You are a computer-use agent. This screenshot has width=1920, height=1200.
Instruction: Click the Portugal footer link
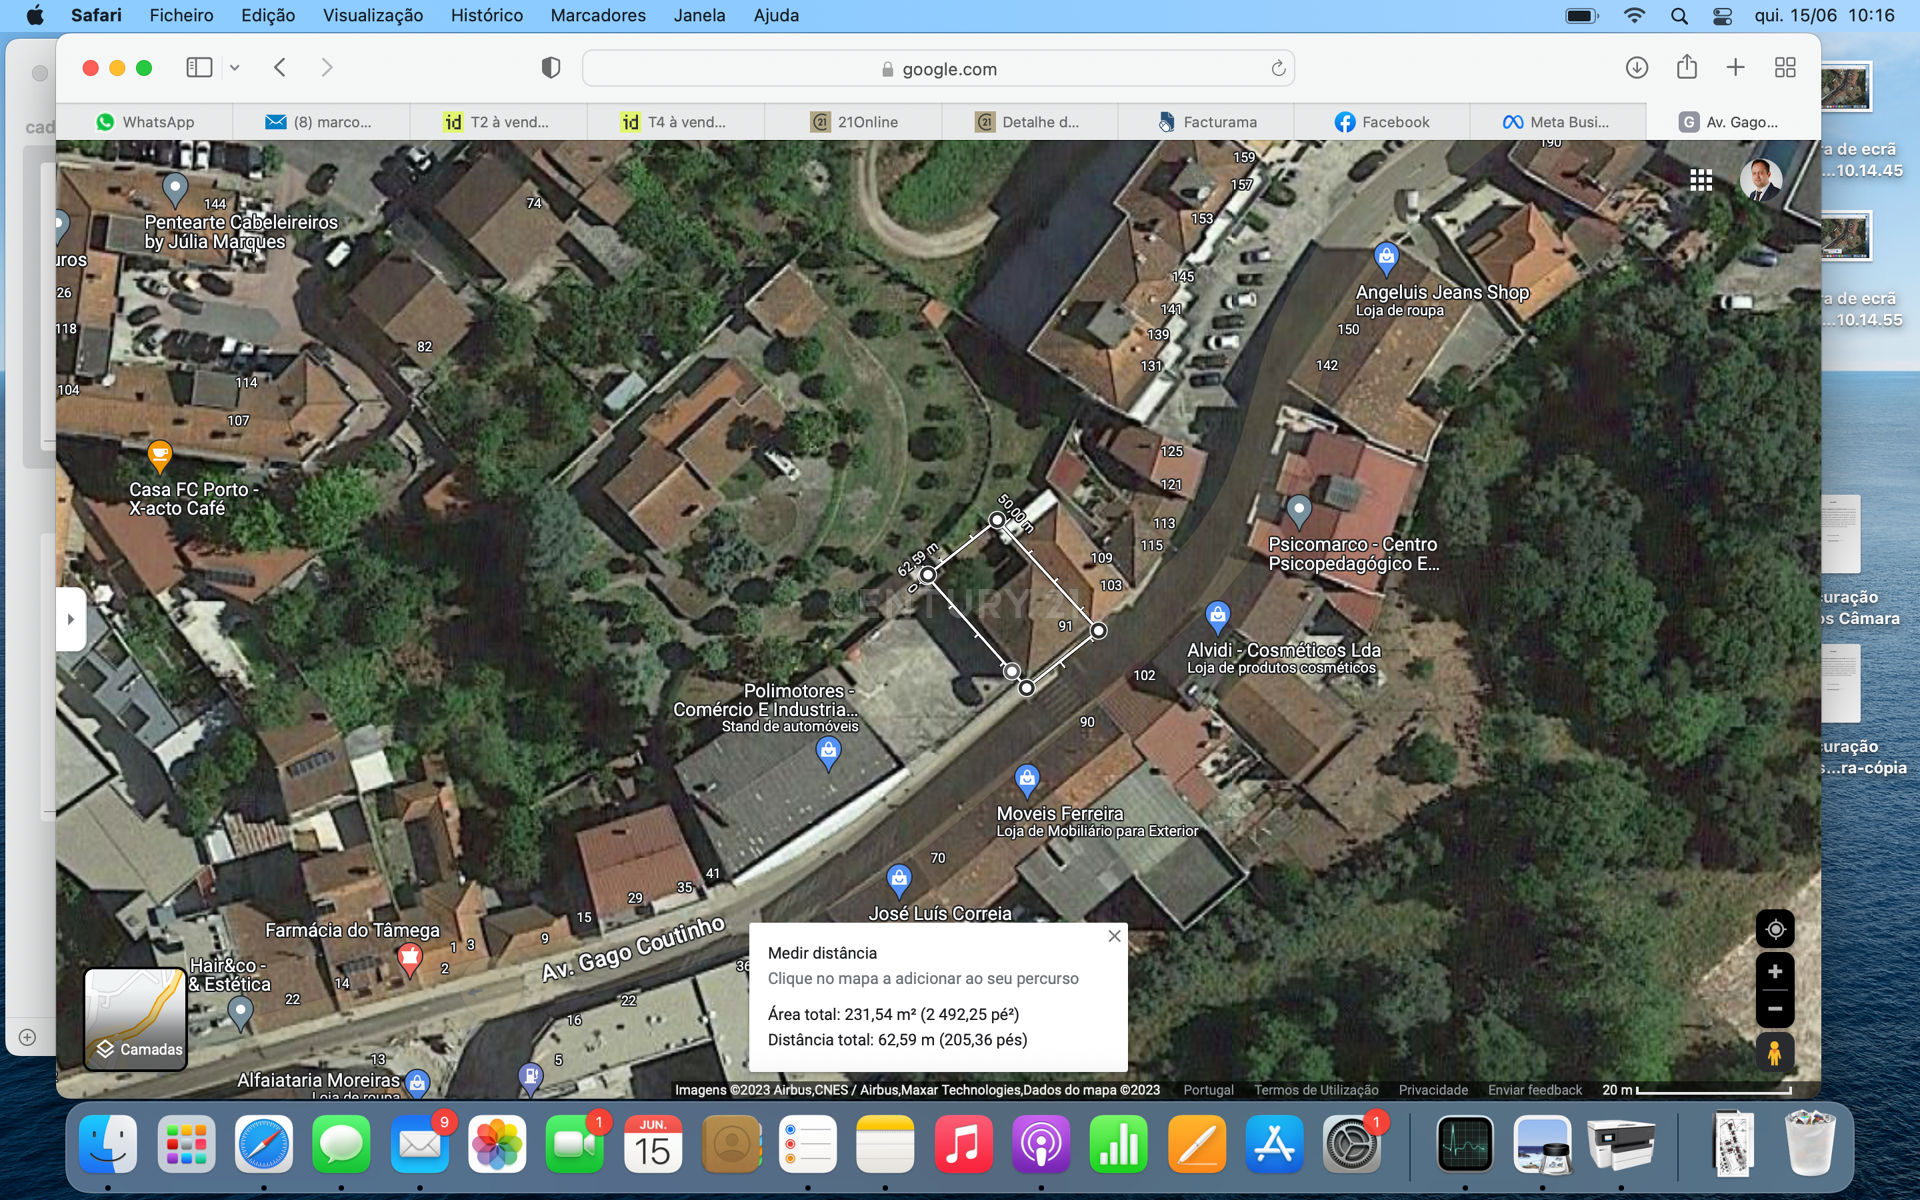[1208, 1090]
